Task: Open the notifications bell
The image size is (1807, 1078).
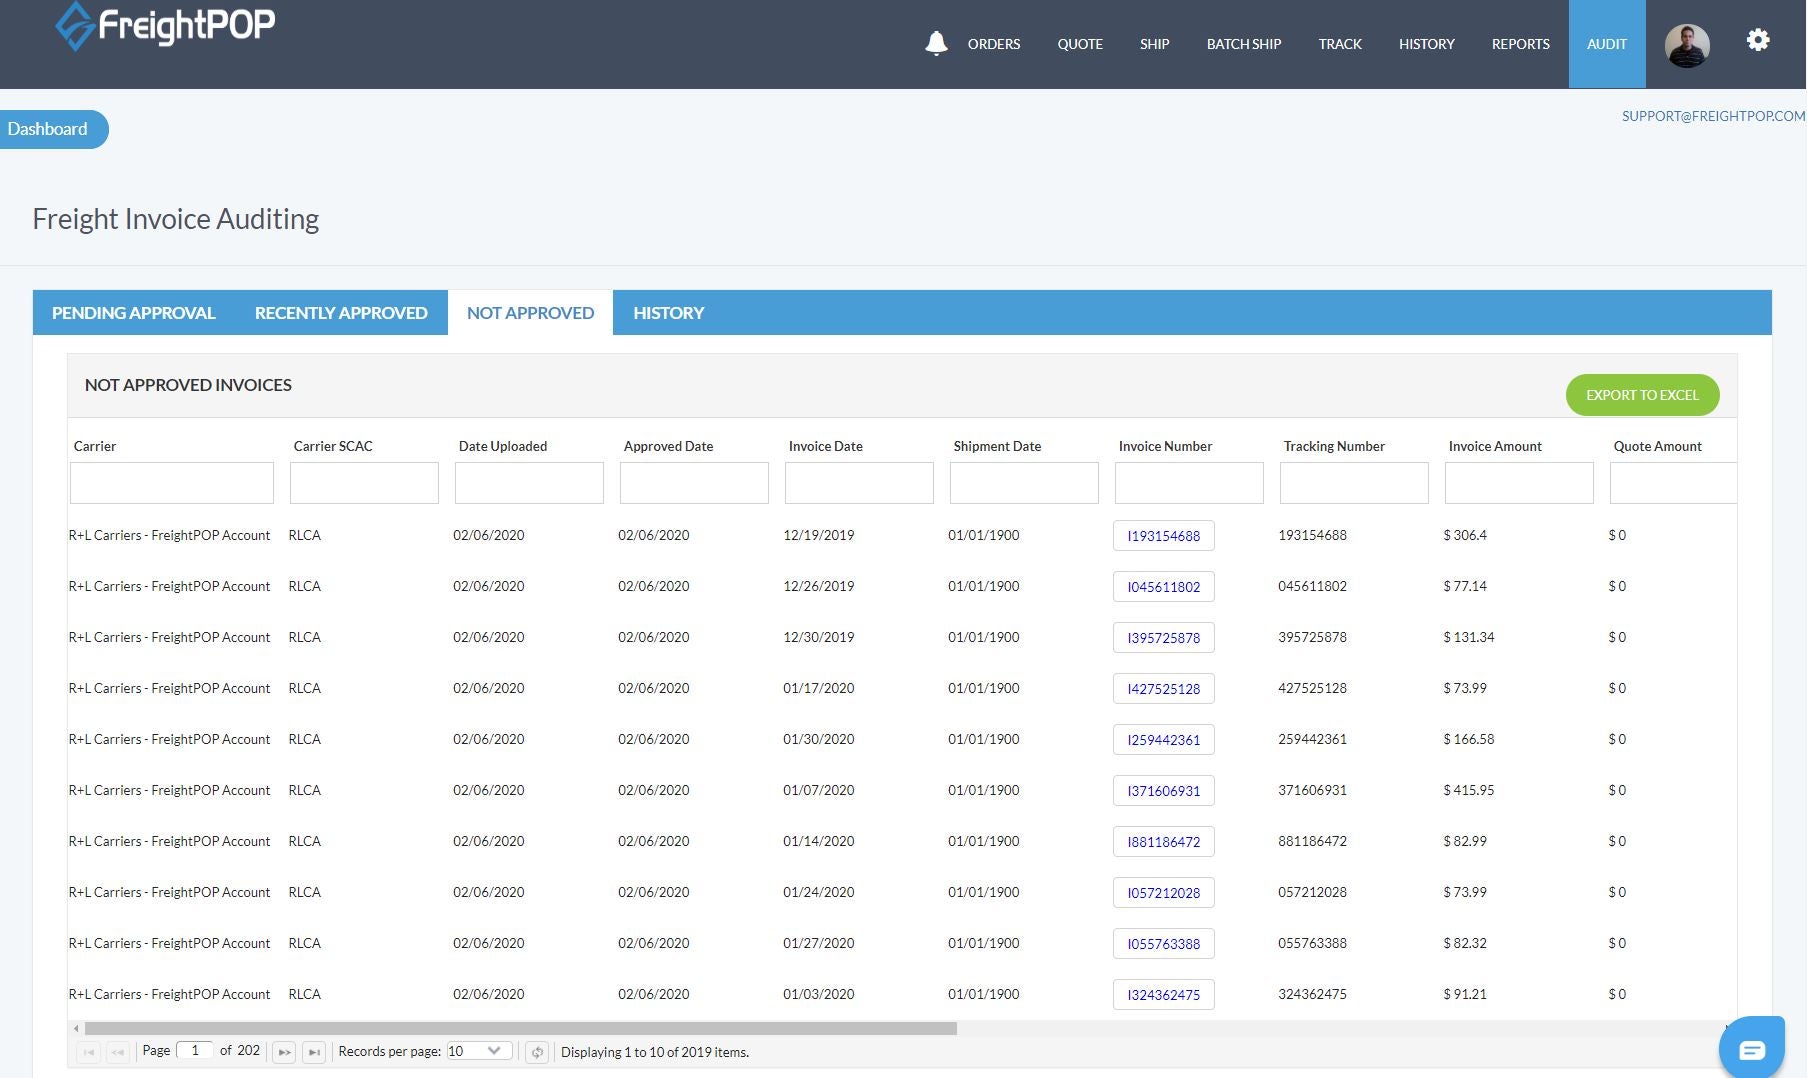Action: (936, 44)
